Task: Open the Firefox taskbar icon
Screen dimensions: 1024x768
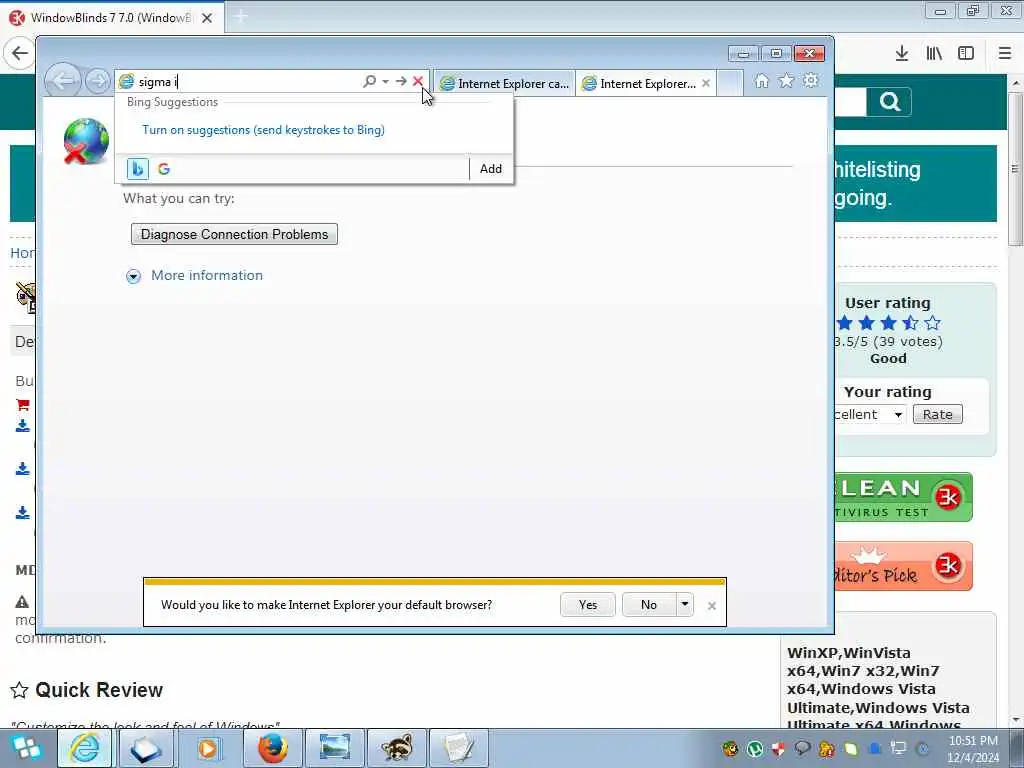Action: [272, 748]
